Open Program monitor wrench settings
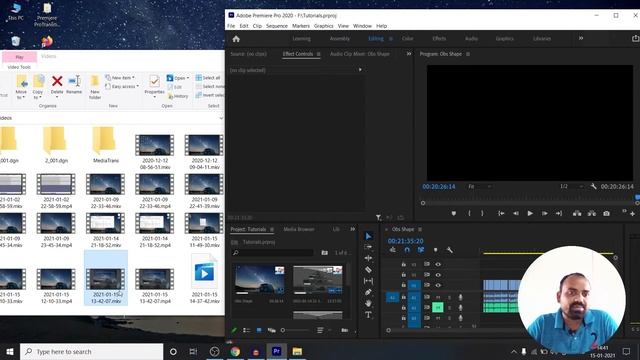Screen dimensions: 640x360 (593, 187)
